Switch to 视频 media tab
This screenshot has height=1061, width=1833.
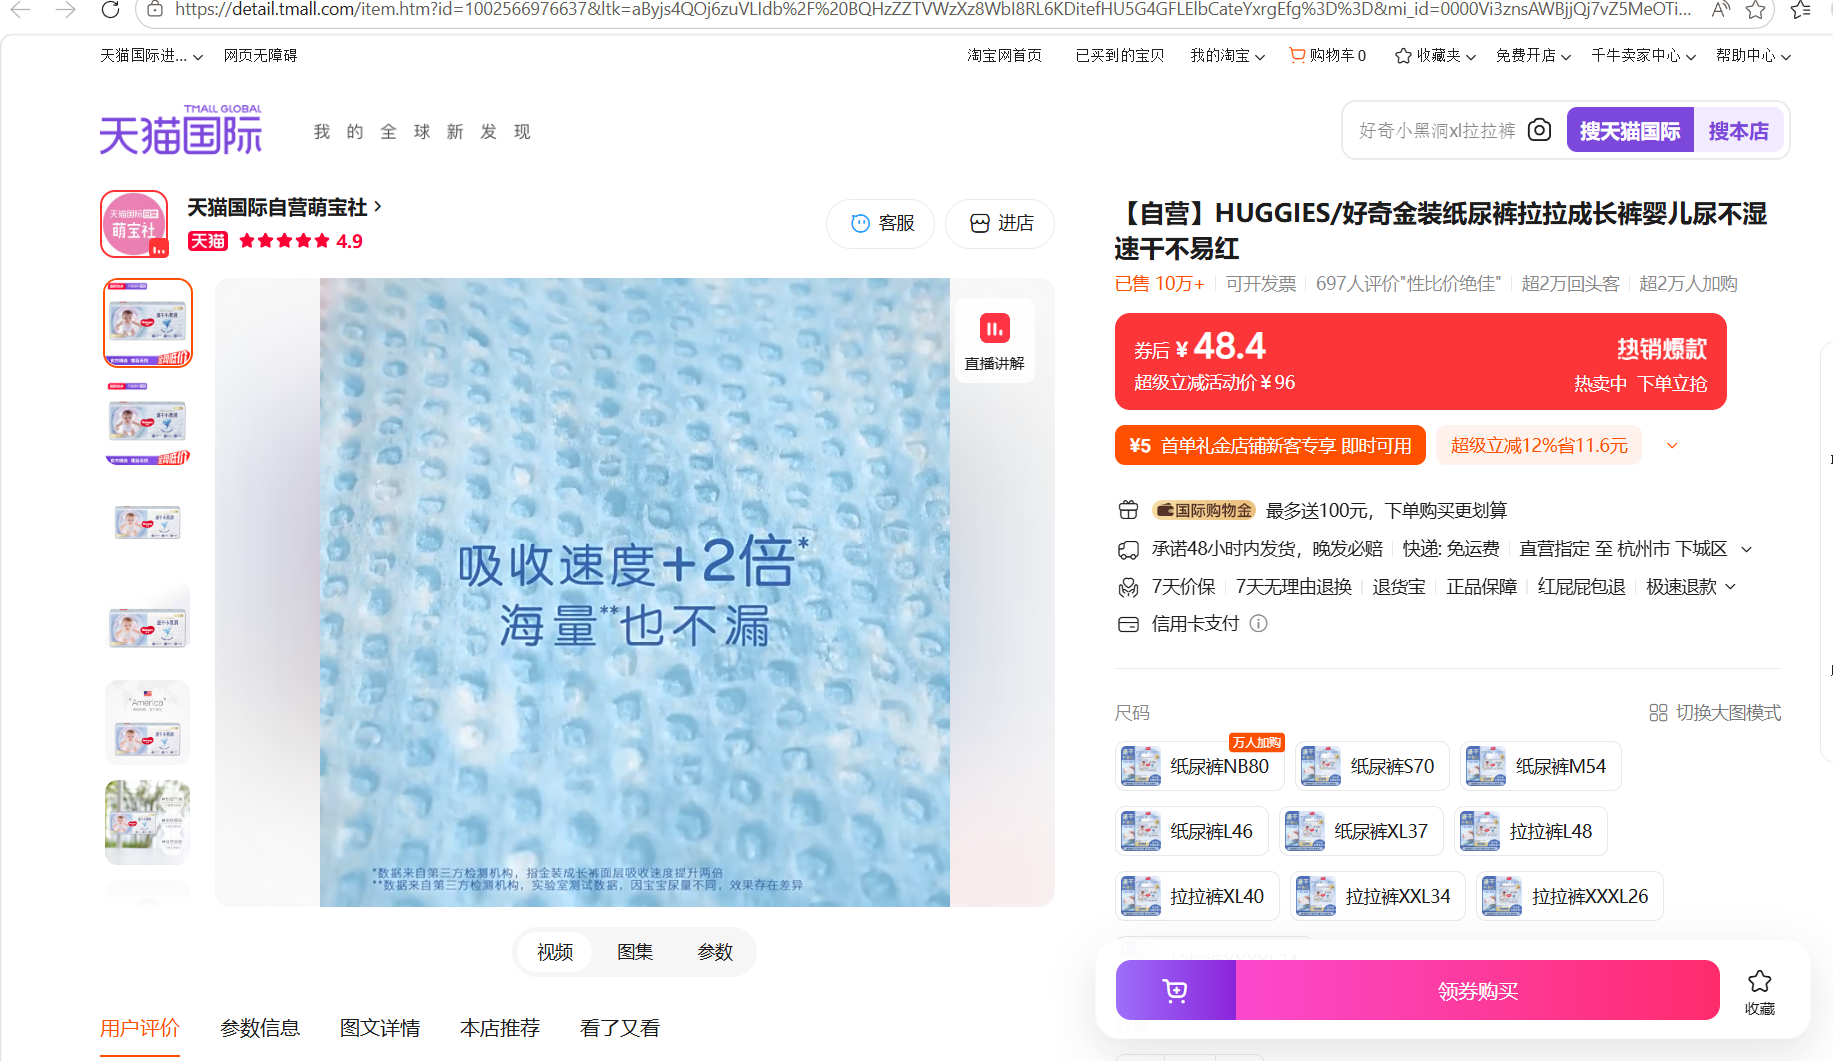tap(555, 952)
